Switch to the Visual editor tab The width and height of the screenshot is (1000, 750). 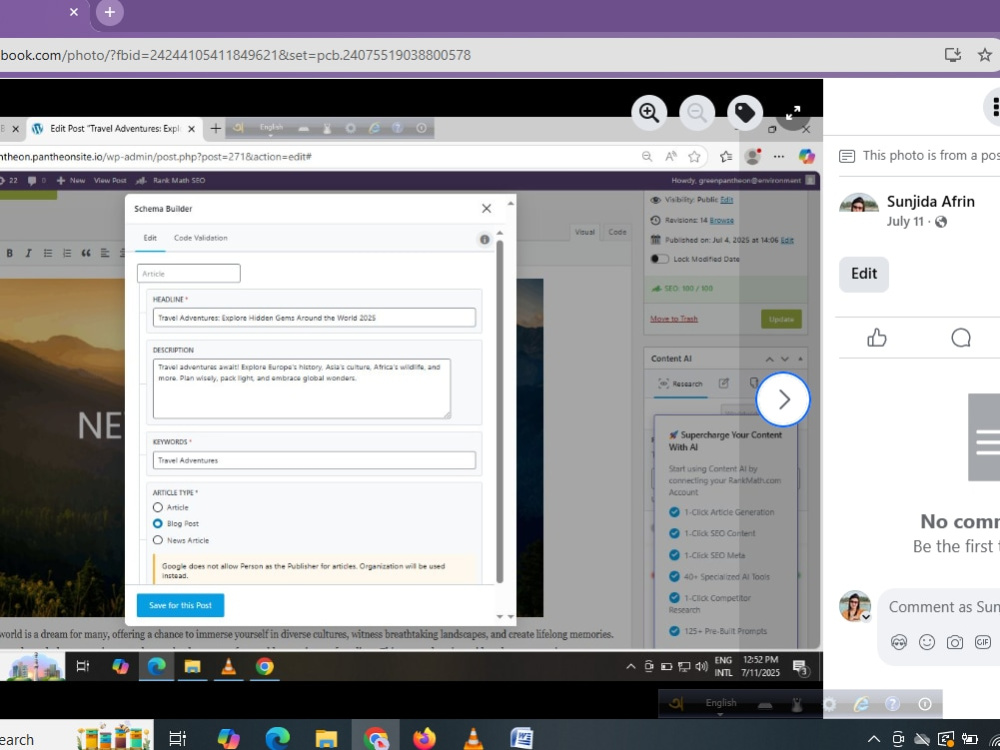pos(584,232)
